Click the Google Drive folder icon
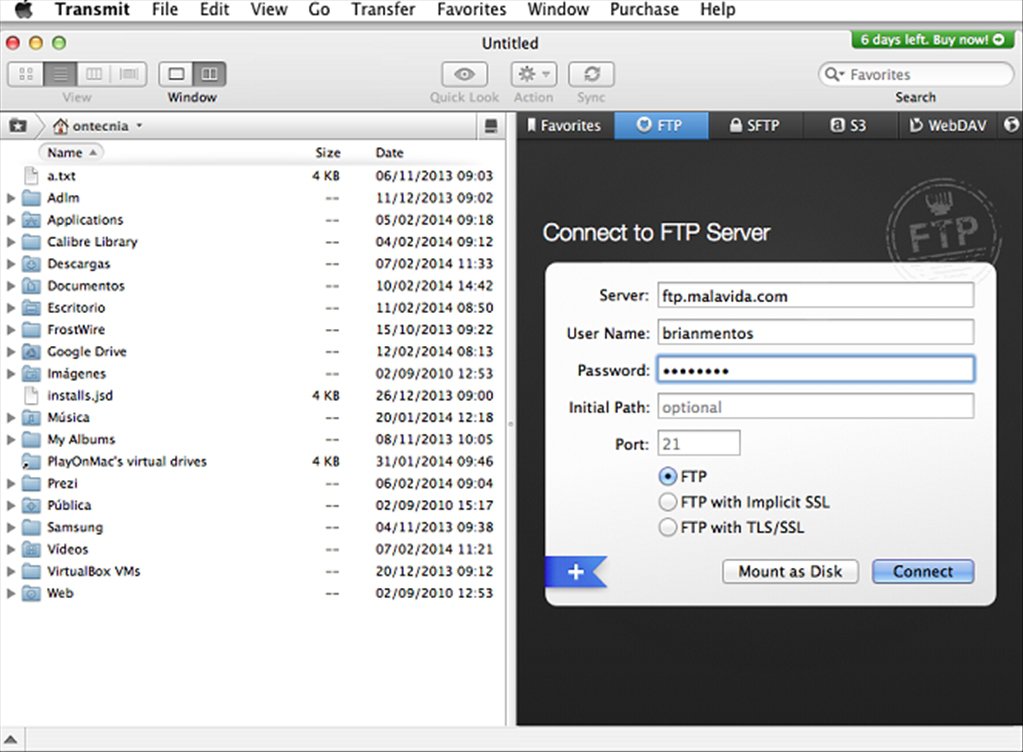 (31, 352)
